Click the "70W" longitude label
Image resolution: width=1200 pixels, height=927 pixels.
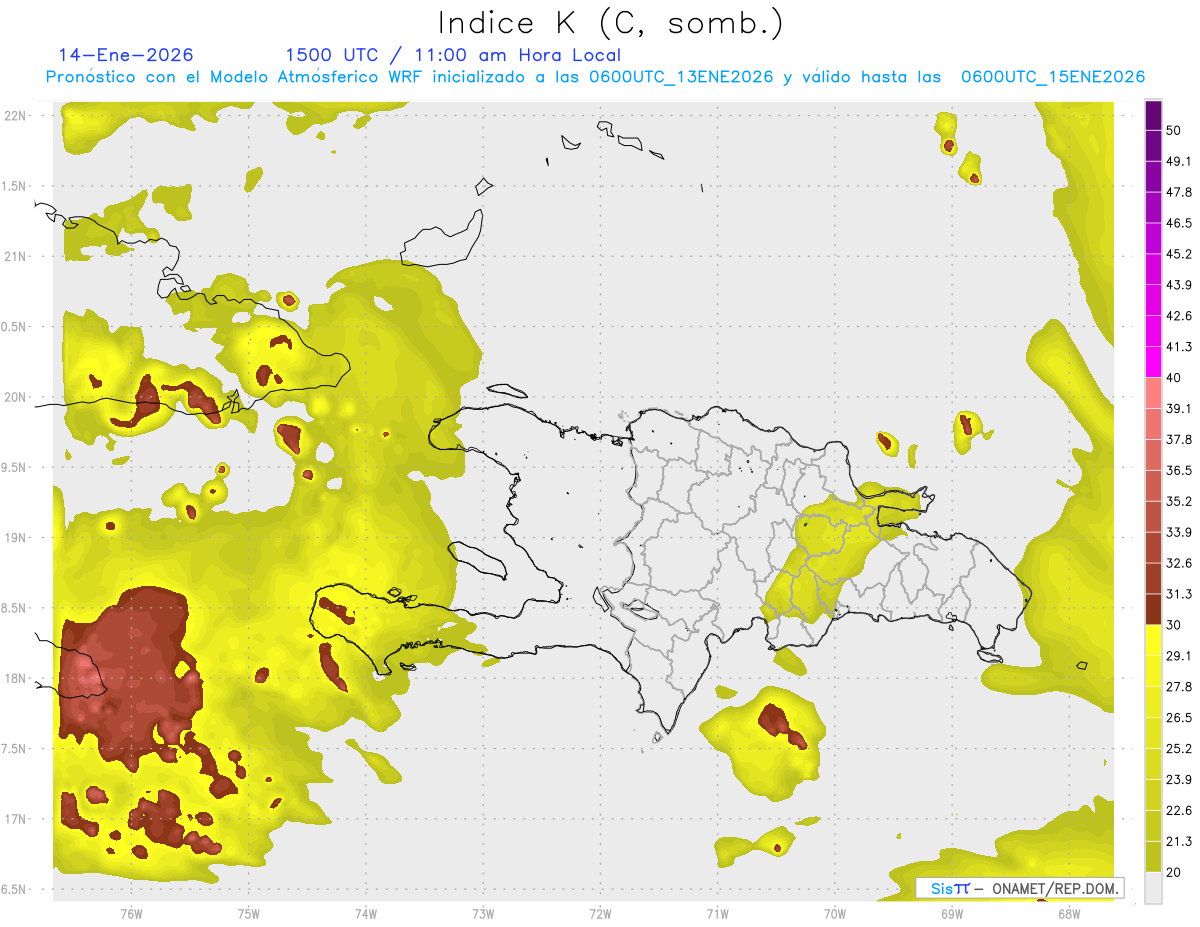pos(835,913)
